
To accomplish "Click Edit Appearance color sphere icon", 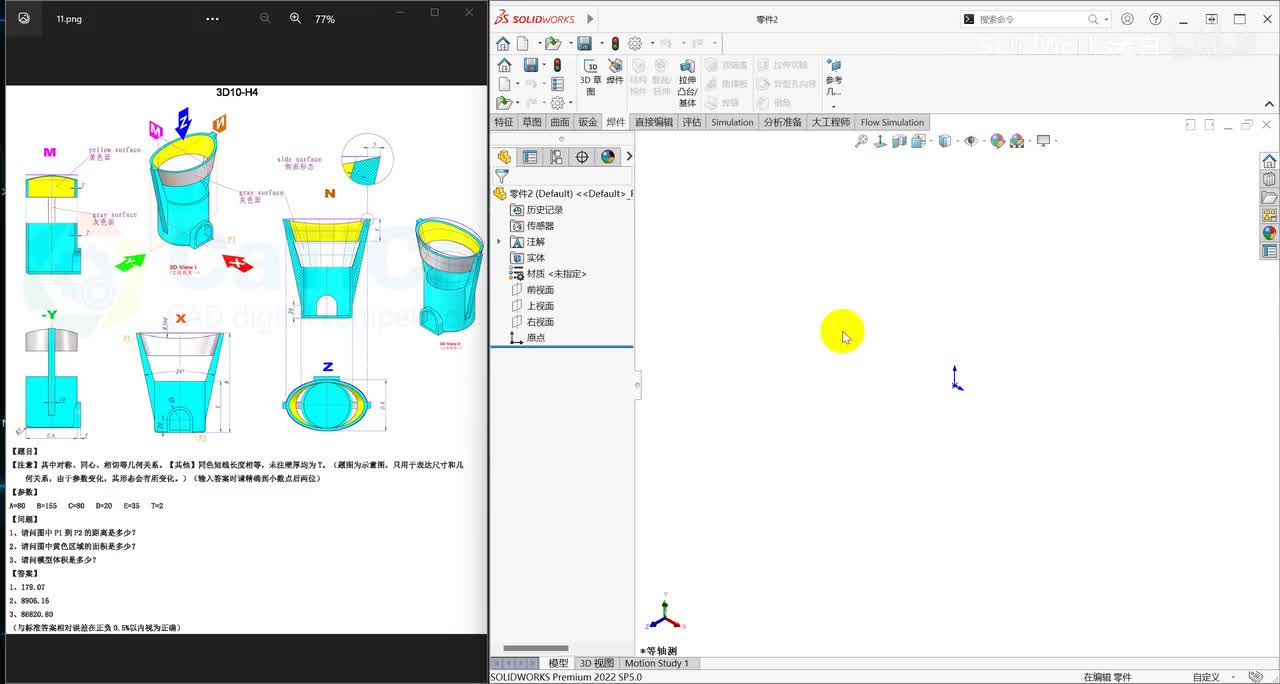I will (x=997, y=141).
